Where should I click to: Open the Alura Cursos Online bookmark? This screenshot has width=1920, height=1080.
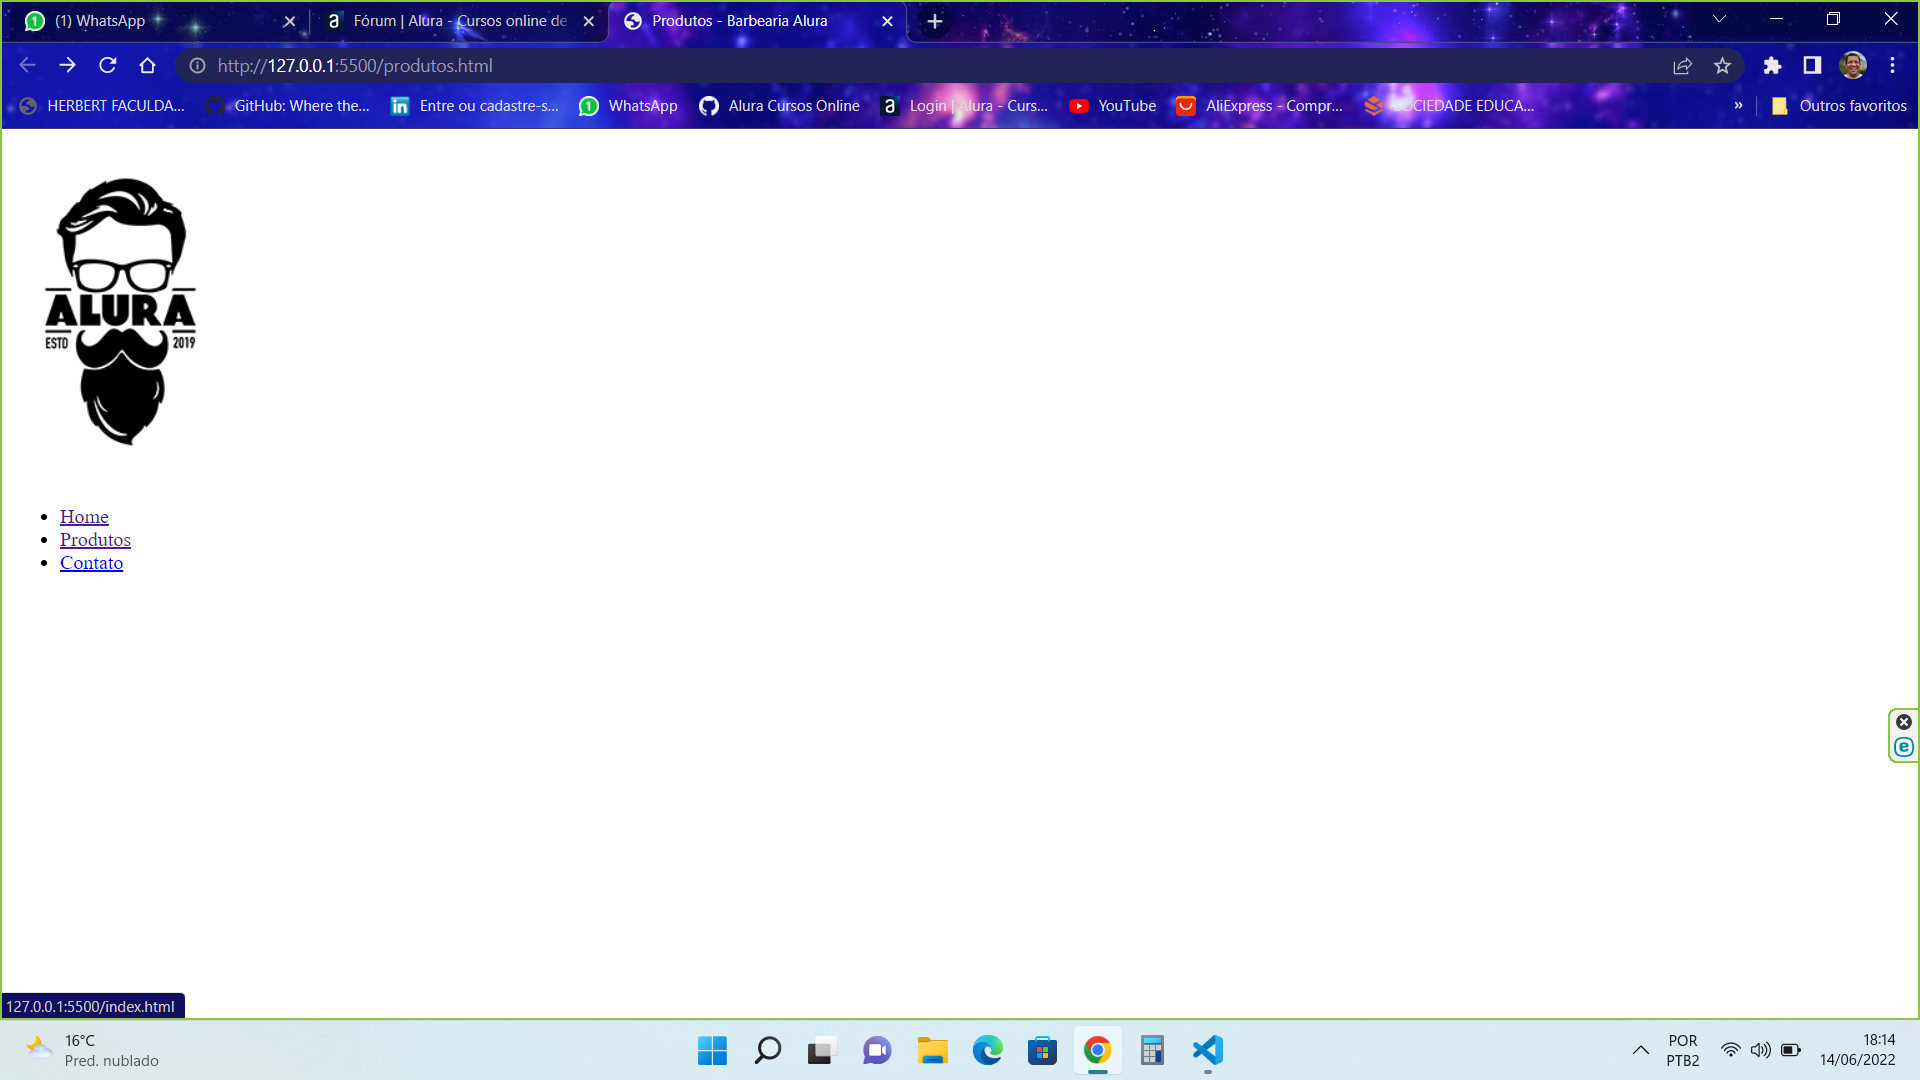click(780, 106)
